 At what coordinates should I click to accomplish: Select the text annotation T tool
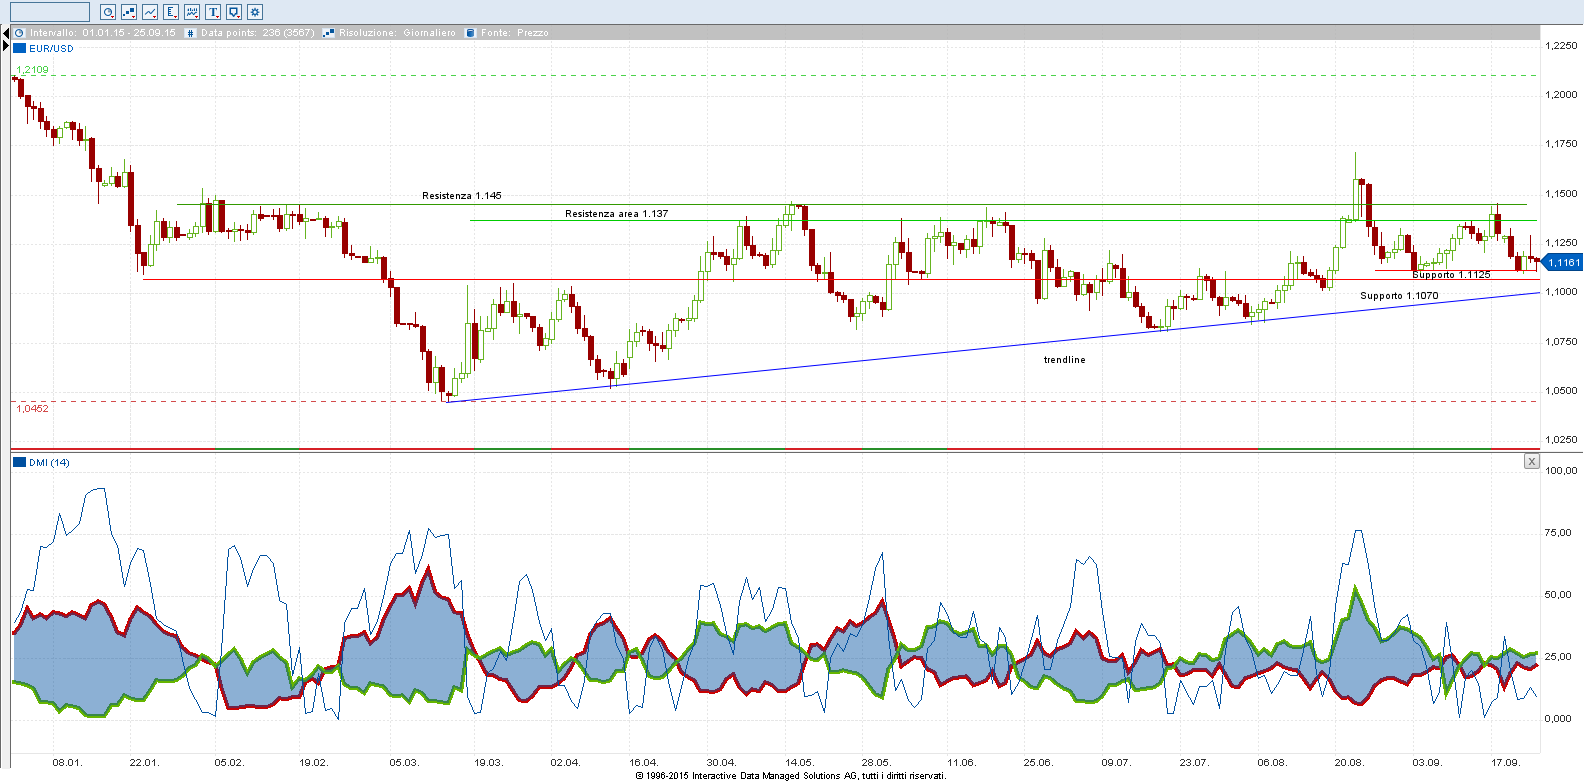point(213,12)
